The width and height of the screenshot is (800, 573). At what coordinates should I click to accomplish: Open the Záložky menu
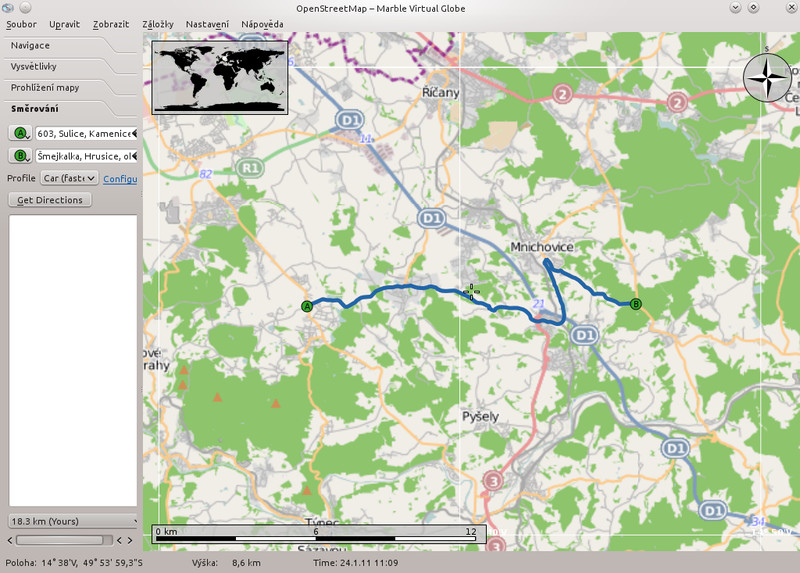158,24
